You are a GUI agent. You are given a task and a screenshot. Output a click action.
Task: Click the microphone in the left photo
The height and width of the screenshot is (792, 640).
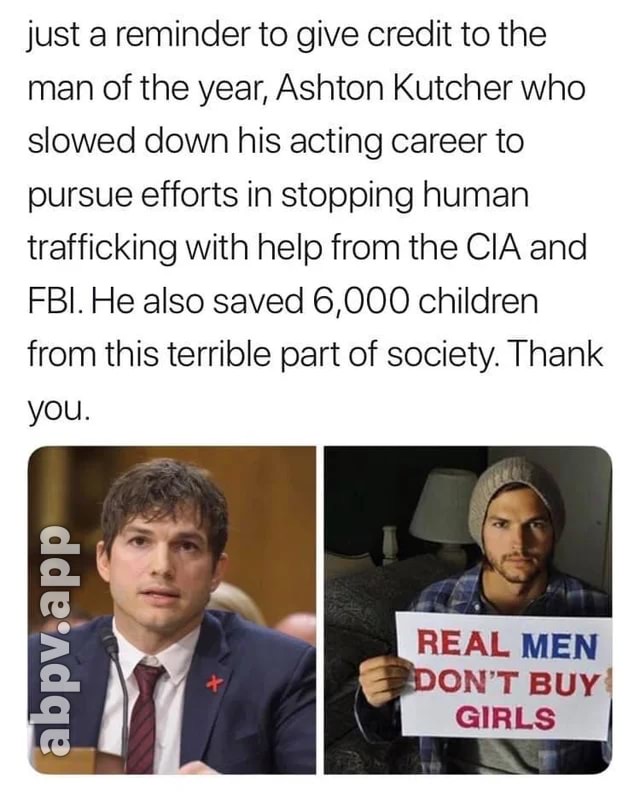(x=115, y=697)
